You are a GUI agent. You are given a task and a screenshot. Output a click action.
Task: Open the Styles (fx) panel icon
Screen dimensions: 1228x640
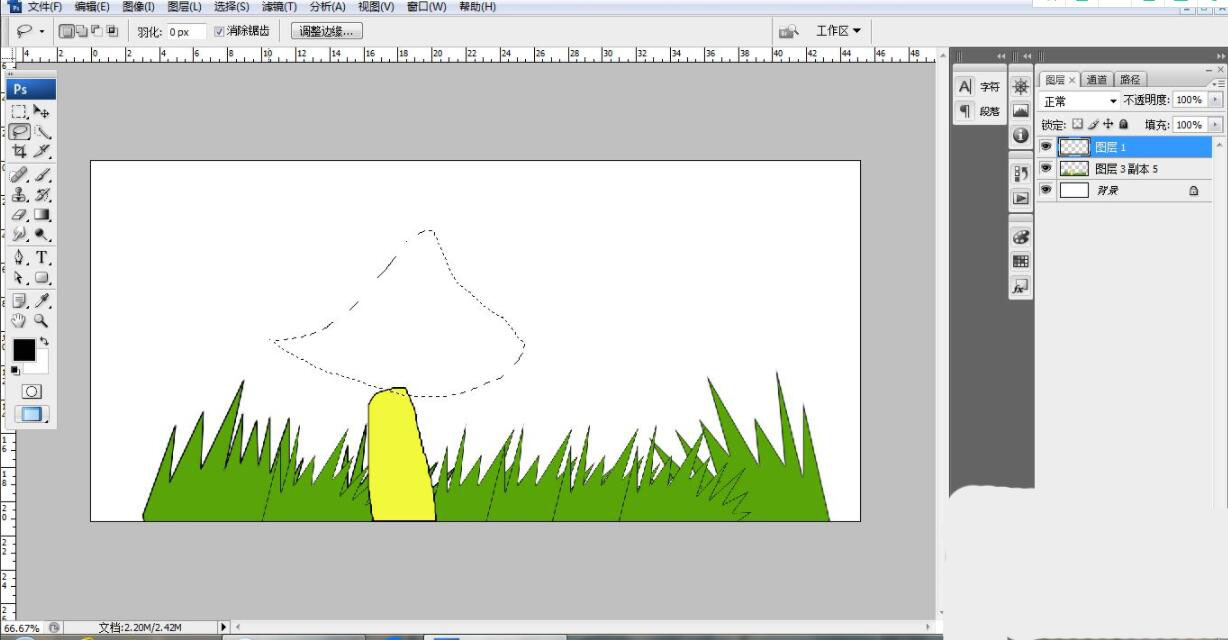tap(1021, 287)
